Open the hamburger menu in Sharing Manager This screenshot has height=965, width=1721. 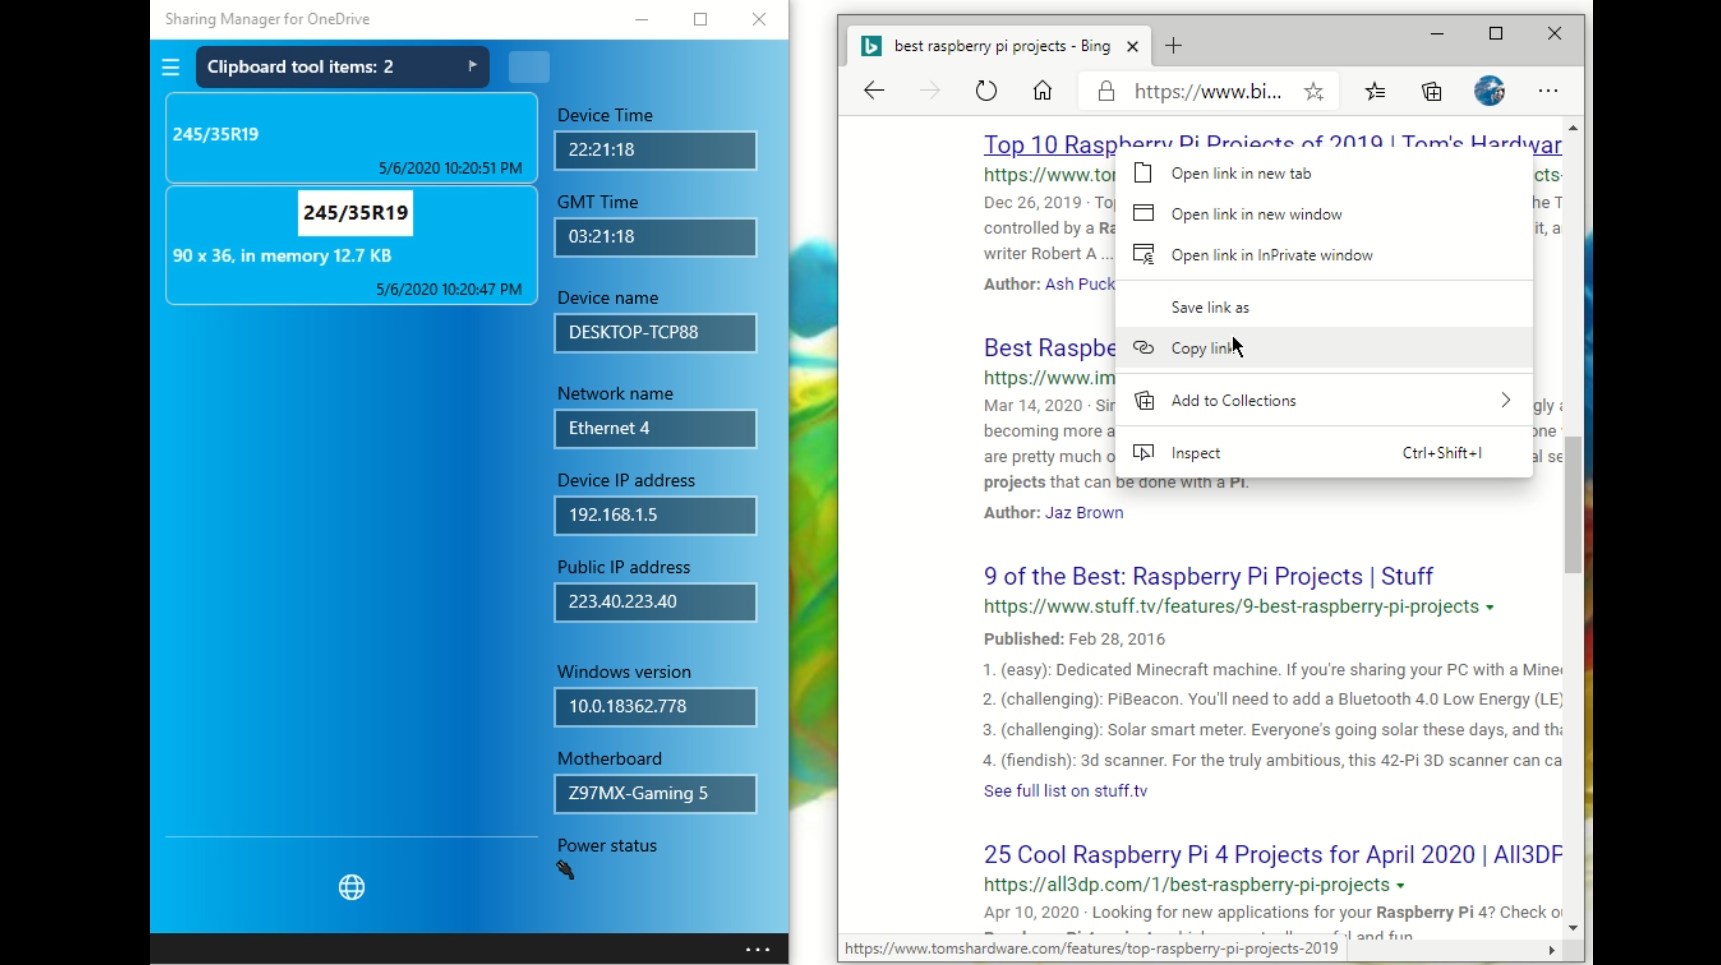171,67
